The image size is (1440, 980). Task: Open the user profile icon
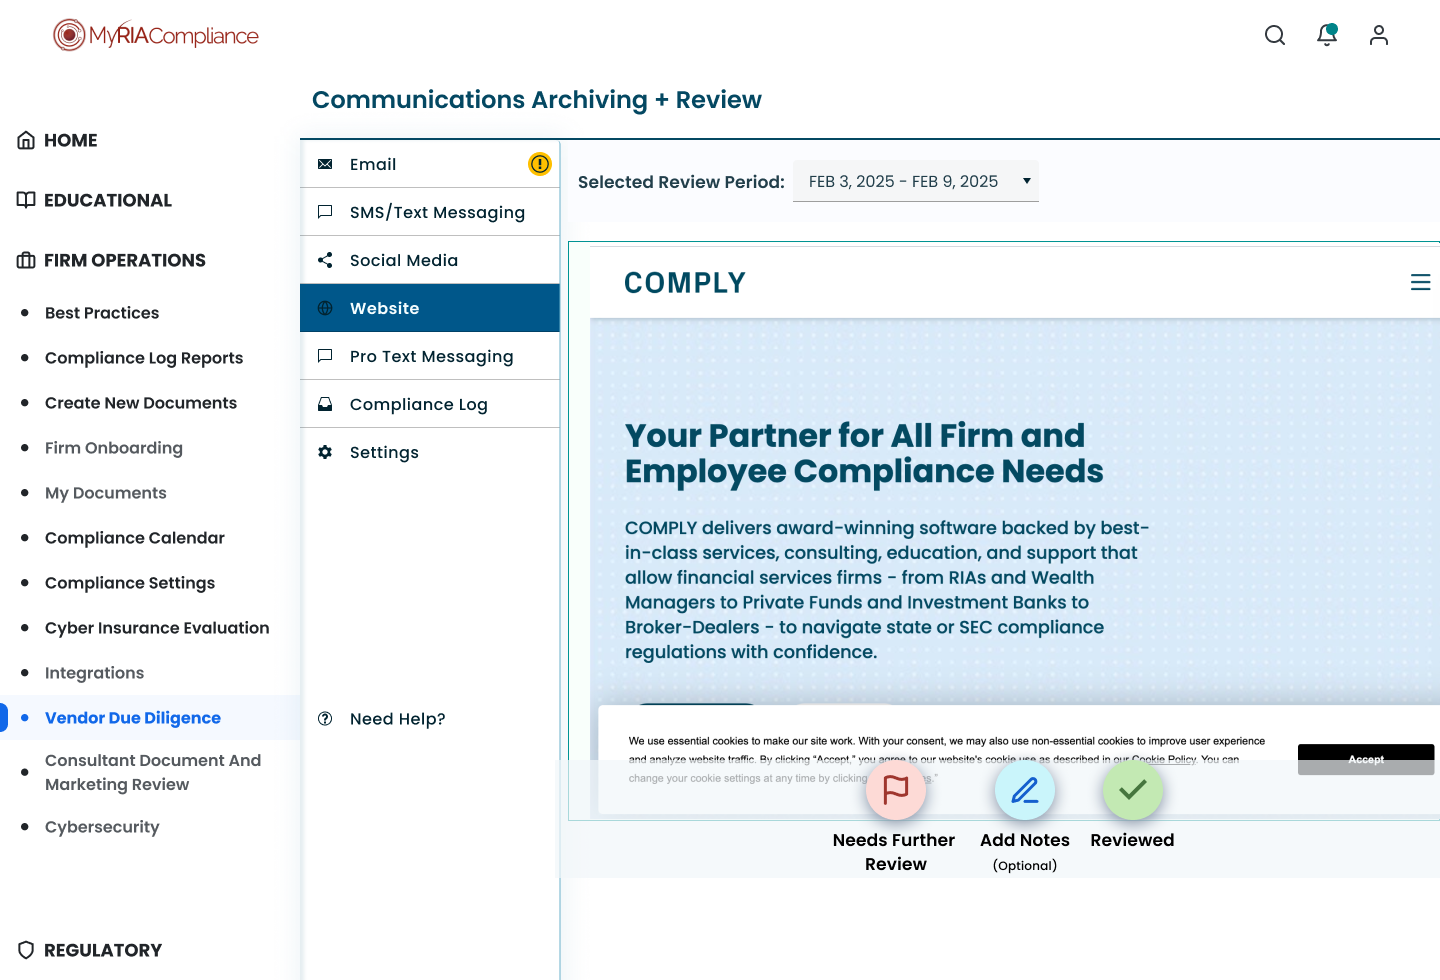[x=1379, y=35]
